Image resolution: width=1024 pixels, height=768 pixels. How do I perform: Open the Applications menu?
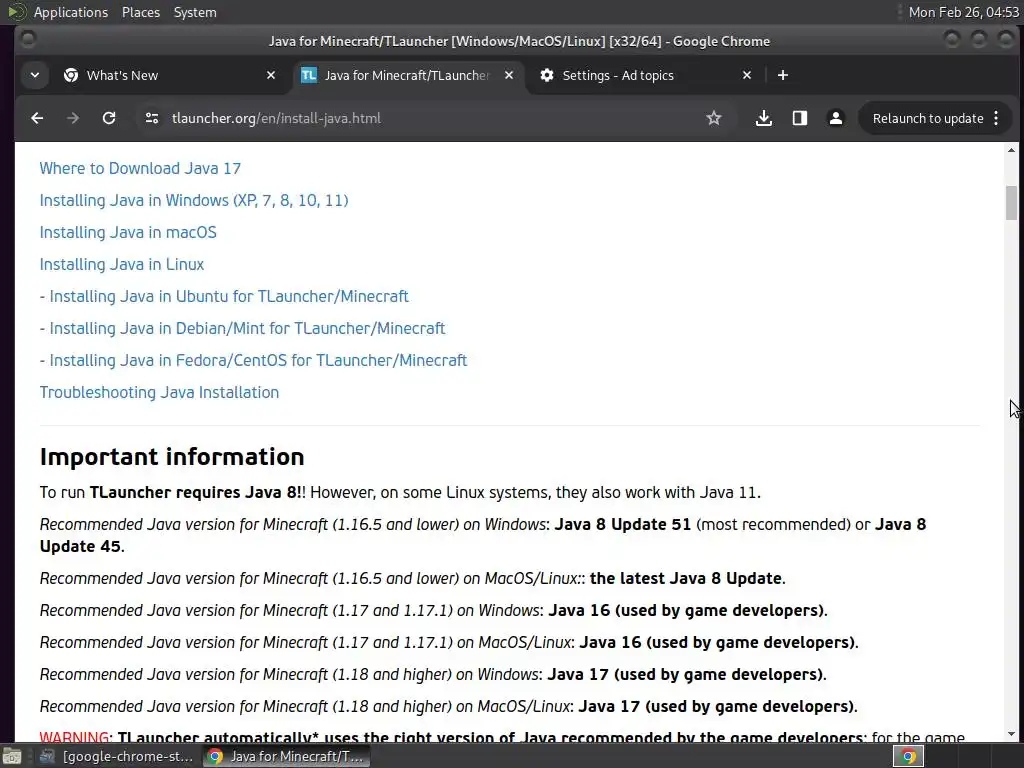coord(71,12)
